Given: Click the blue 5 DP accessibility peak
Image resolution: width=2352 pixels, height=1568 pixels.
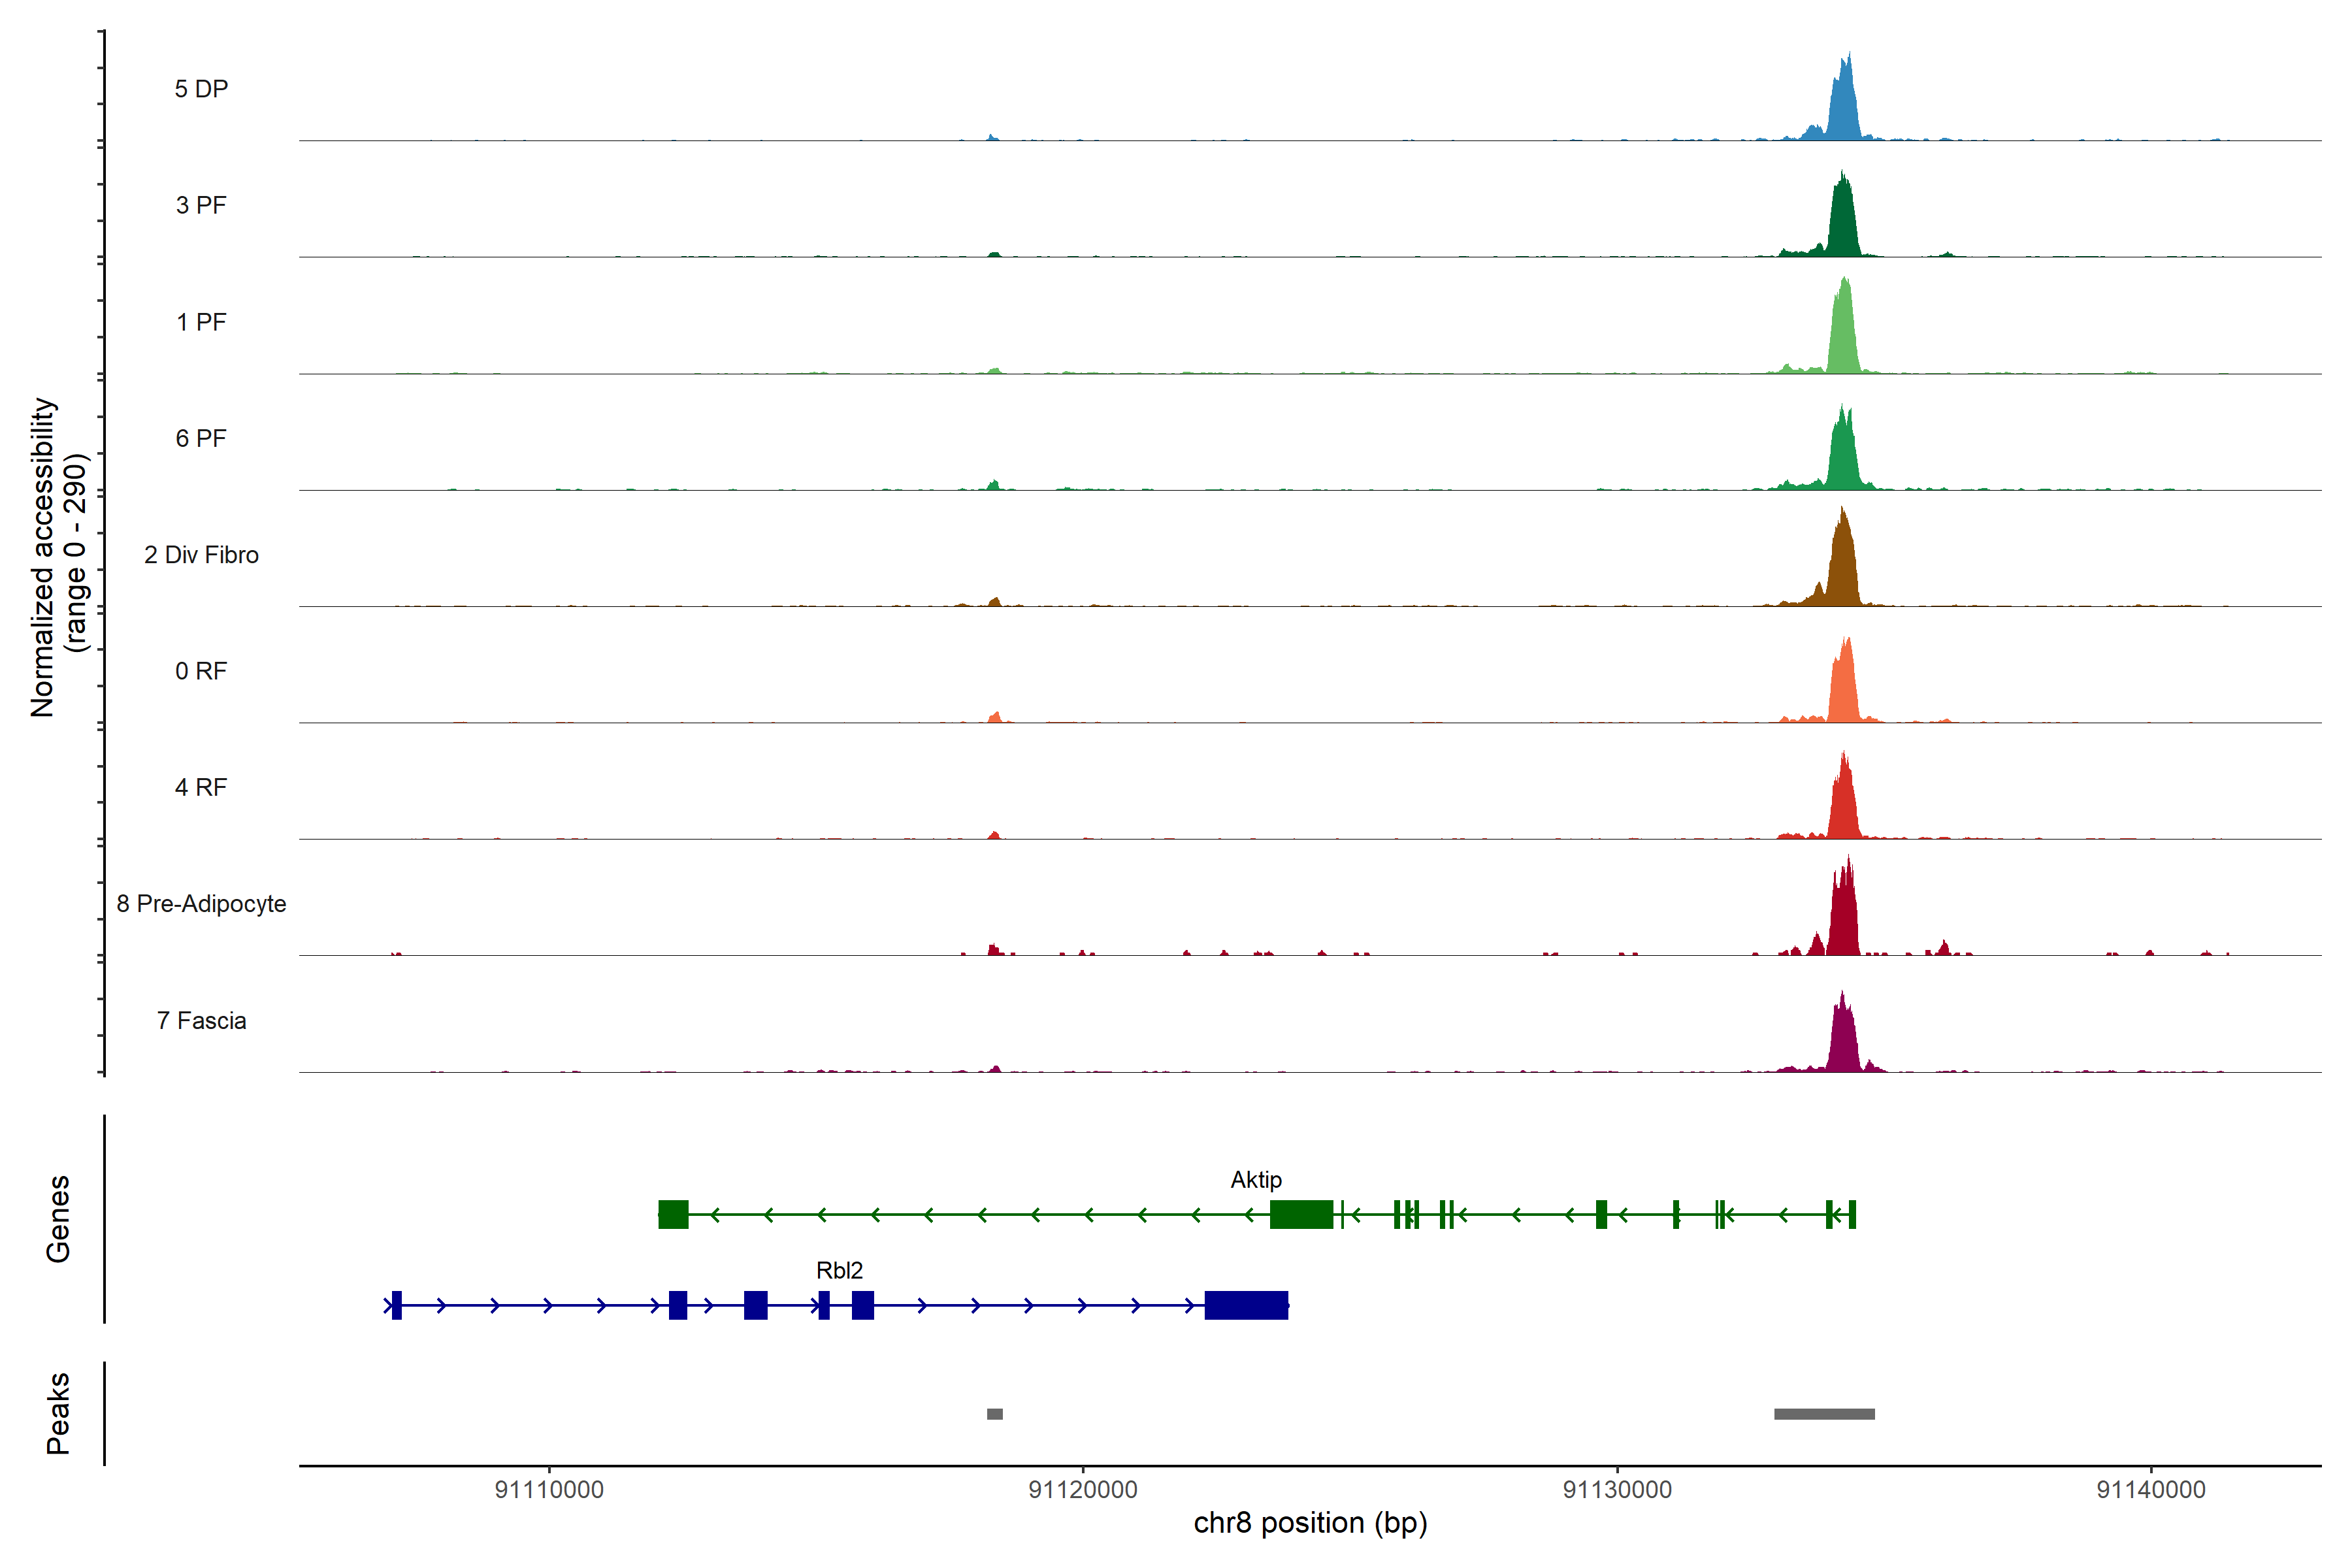Looking at the screenshot, I should tap(1842, 110).
